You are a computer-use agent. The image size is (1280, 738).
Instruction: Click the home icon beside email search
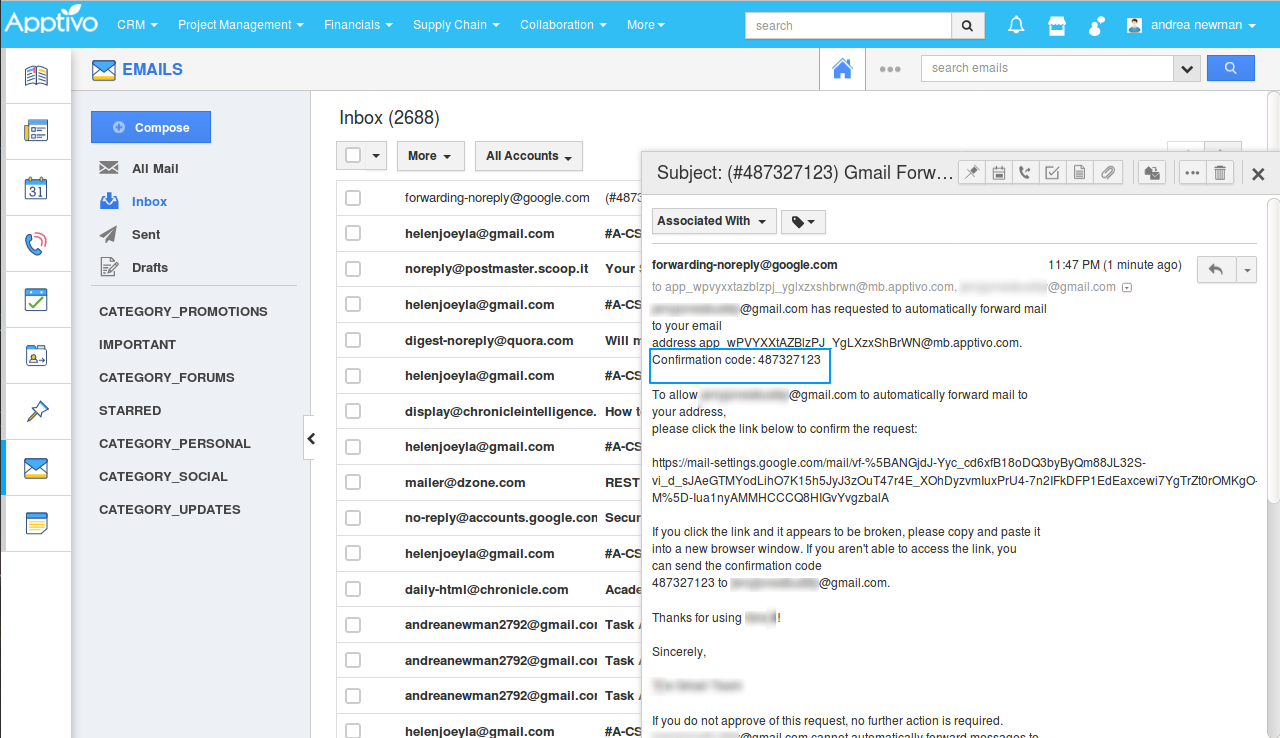coord(842,69)
